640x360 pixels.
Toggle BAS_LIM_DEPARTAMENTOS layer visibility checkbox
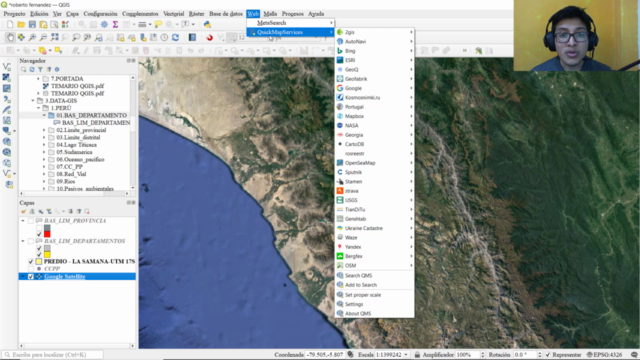pos(31,241)
